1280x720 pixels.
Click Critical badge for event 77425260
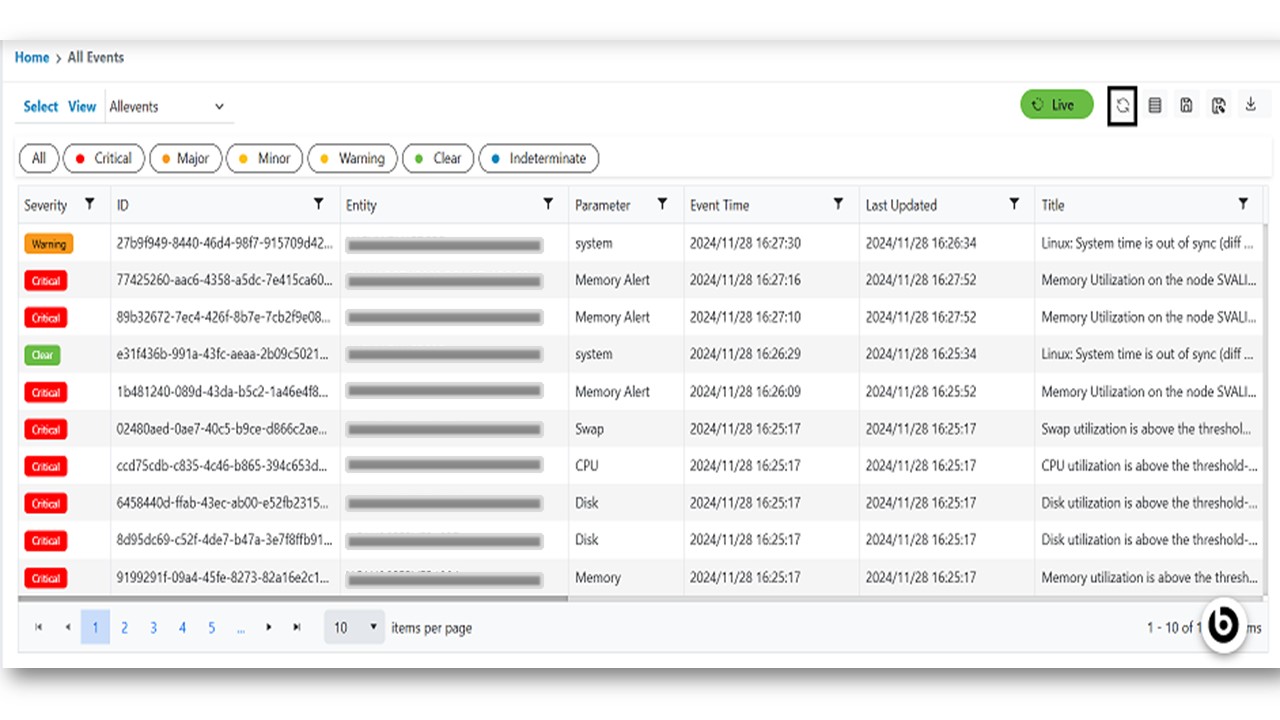46,281
